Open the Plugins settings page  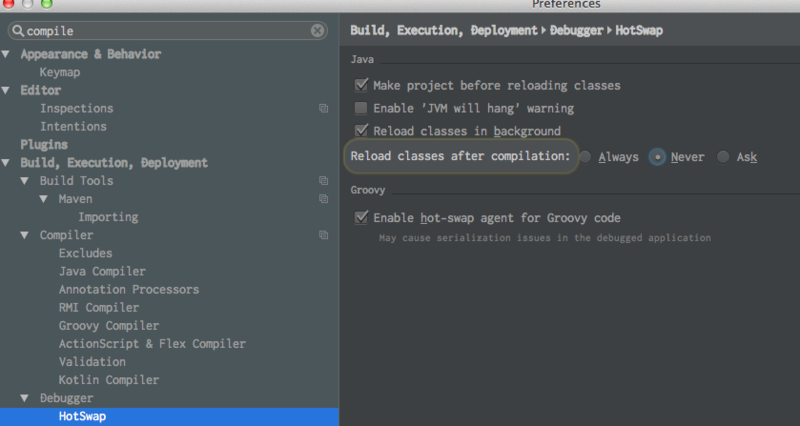[x=44, y=145]
